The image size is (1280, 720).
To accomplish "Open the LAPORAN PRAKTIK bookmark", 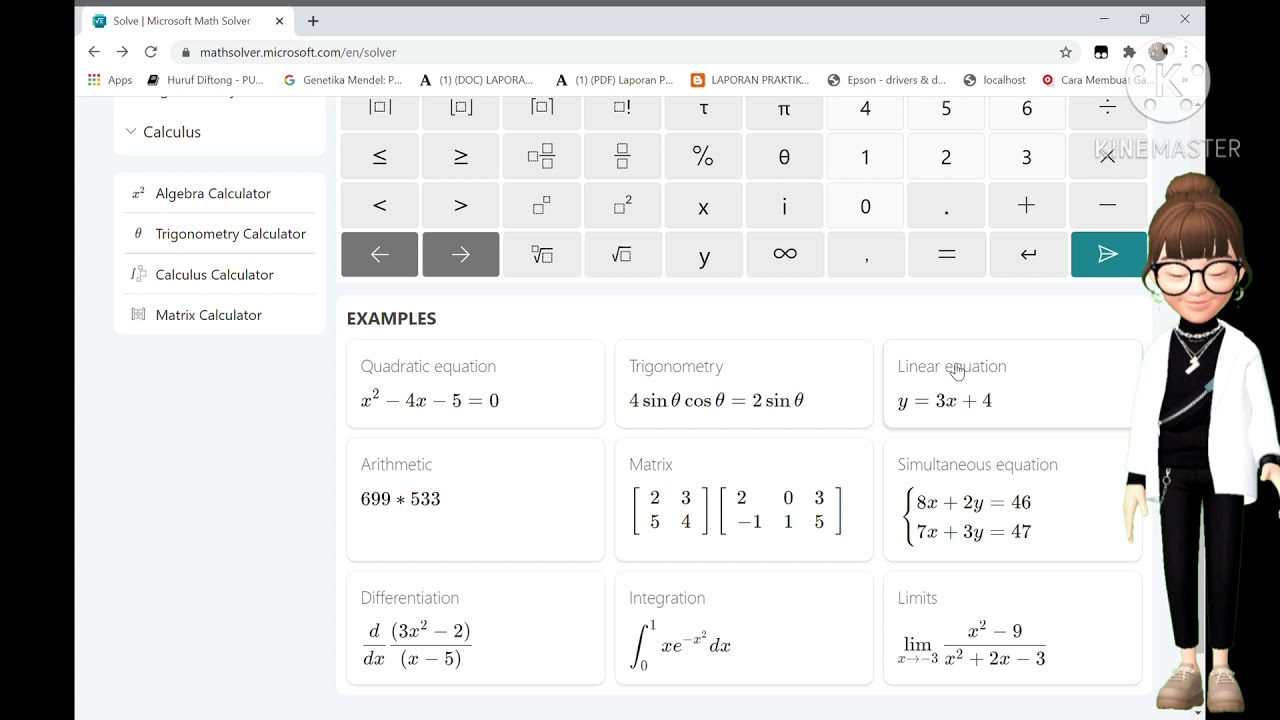I will (x=750, y=80).
